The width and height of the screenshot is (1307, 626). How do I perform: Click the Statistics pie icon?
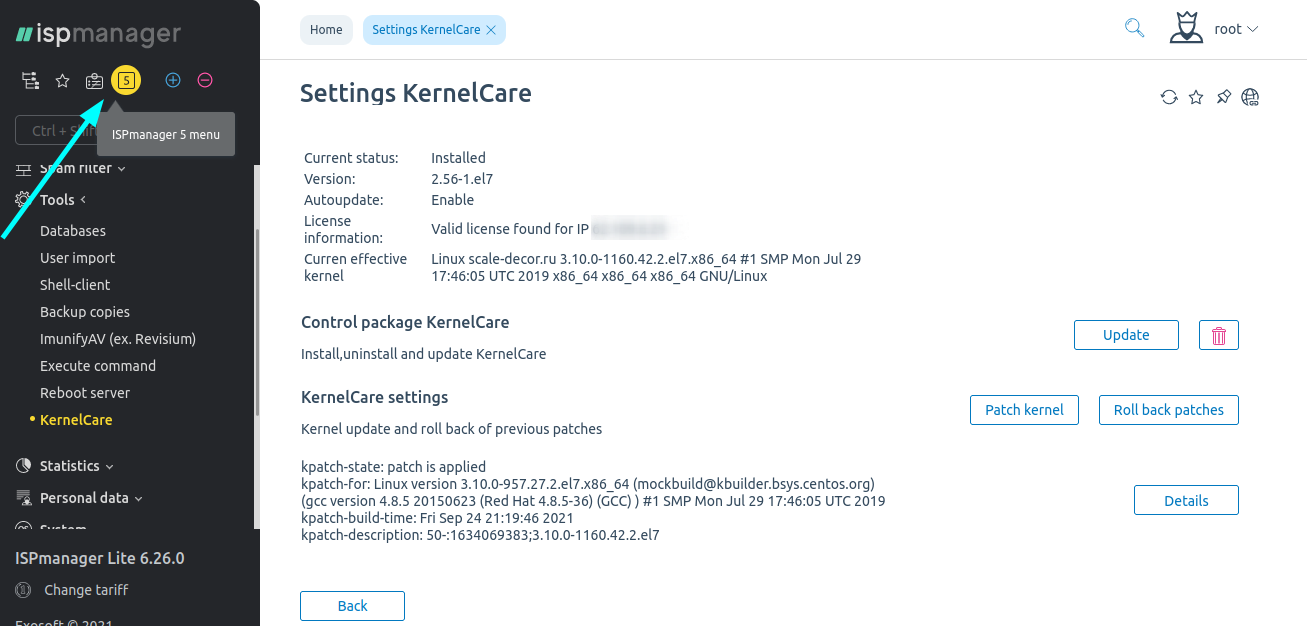tap(23, 466)
